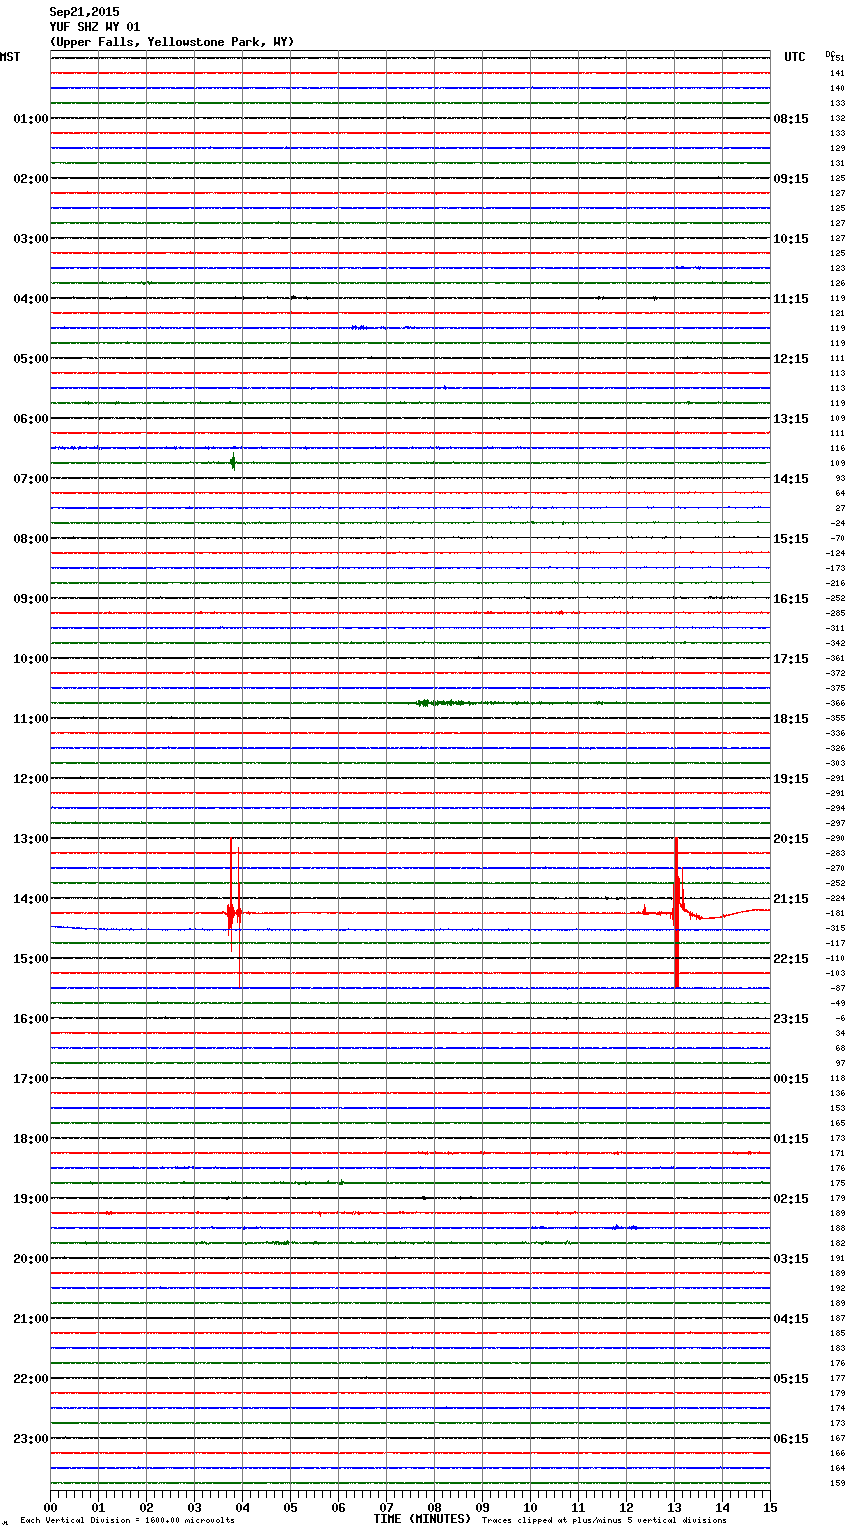850x1534 pixels.
Task: Click the Traces clipped at plus/minus 5 note
Action: (604, 1521)
